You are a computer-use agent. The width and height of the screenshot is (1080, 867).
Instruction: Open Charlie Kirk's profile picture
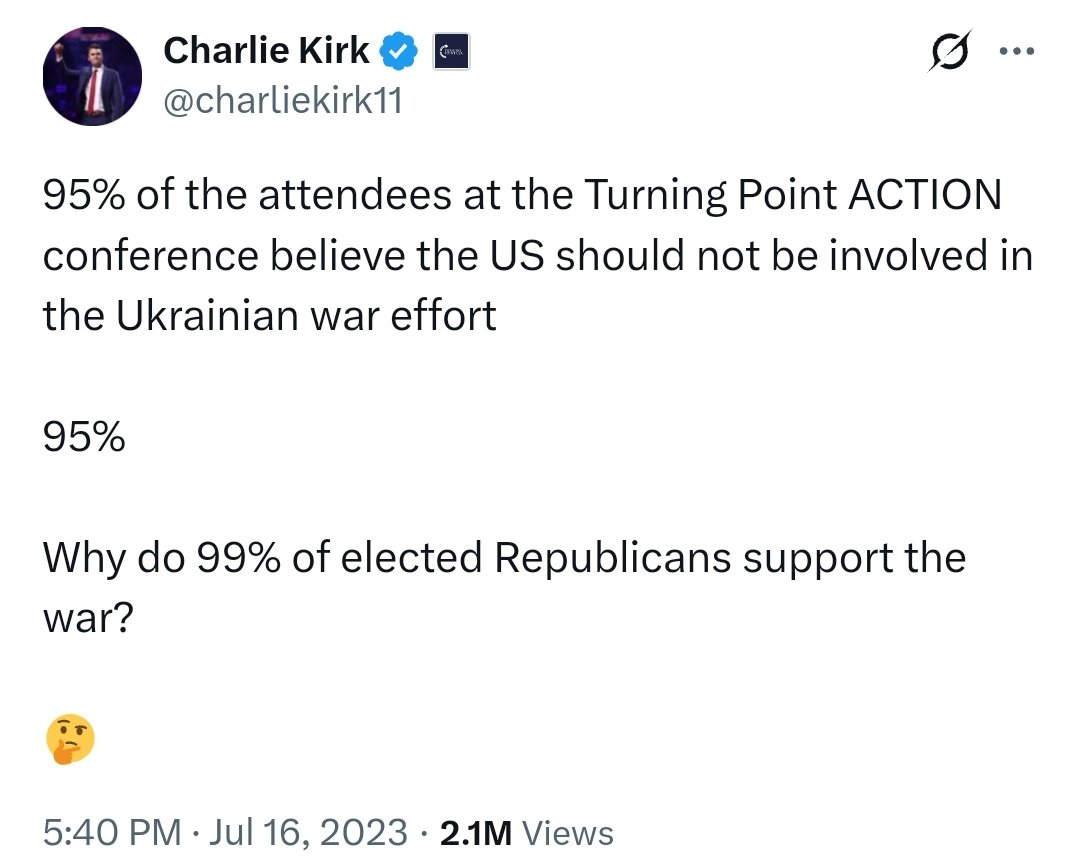click(92, 76)
